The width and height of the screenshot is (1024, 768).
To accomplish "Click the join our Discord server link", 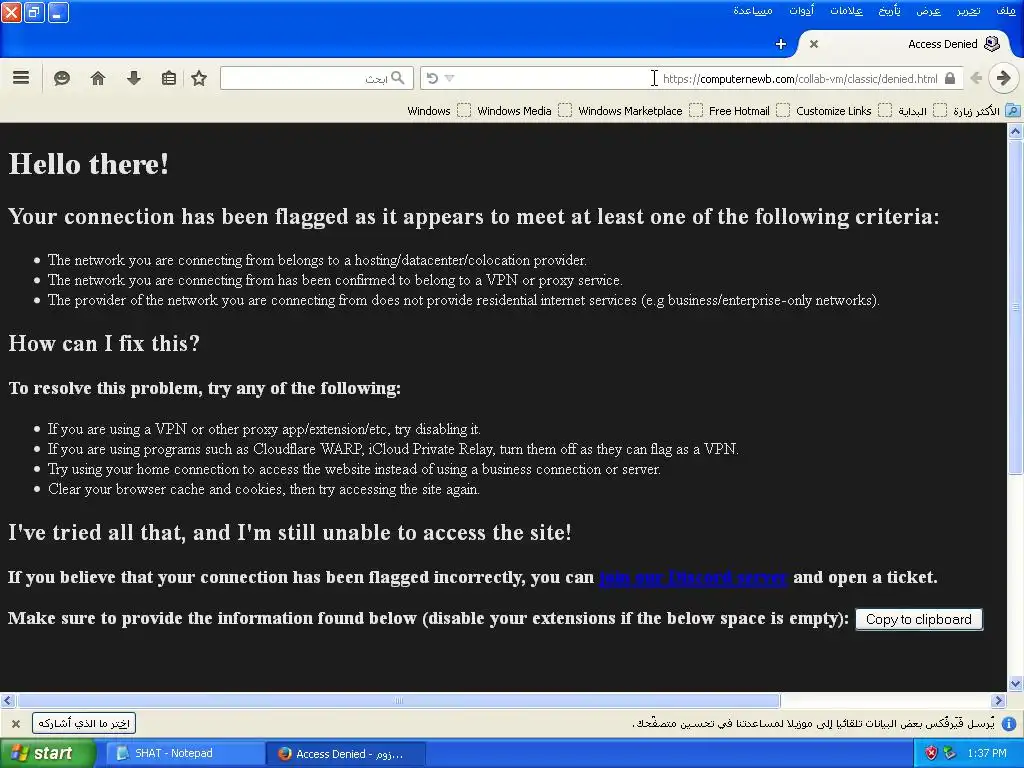I will point(693,577).
